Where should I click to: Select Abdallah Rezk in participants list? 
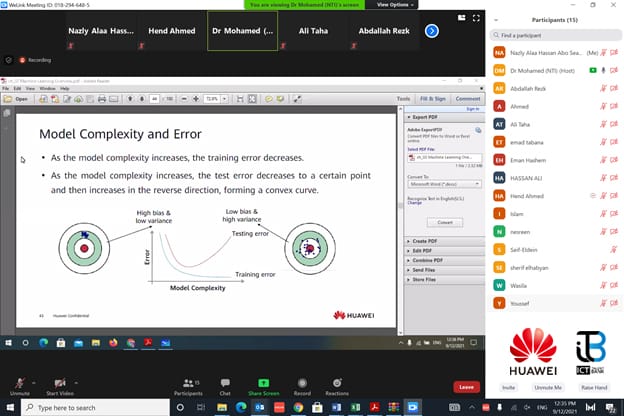(x=531, y=87)
